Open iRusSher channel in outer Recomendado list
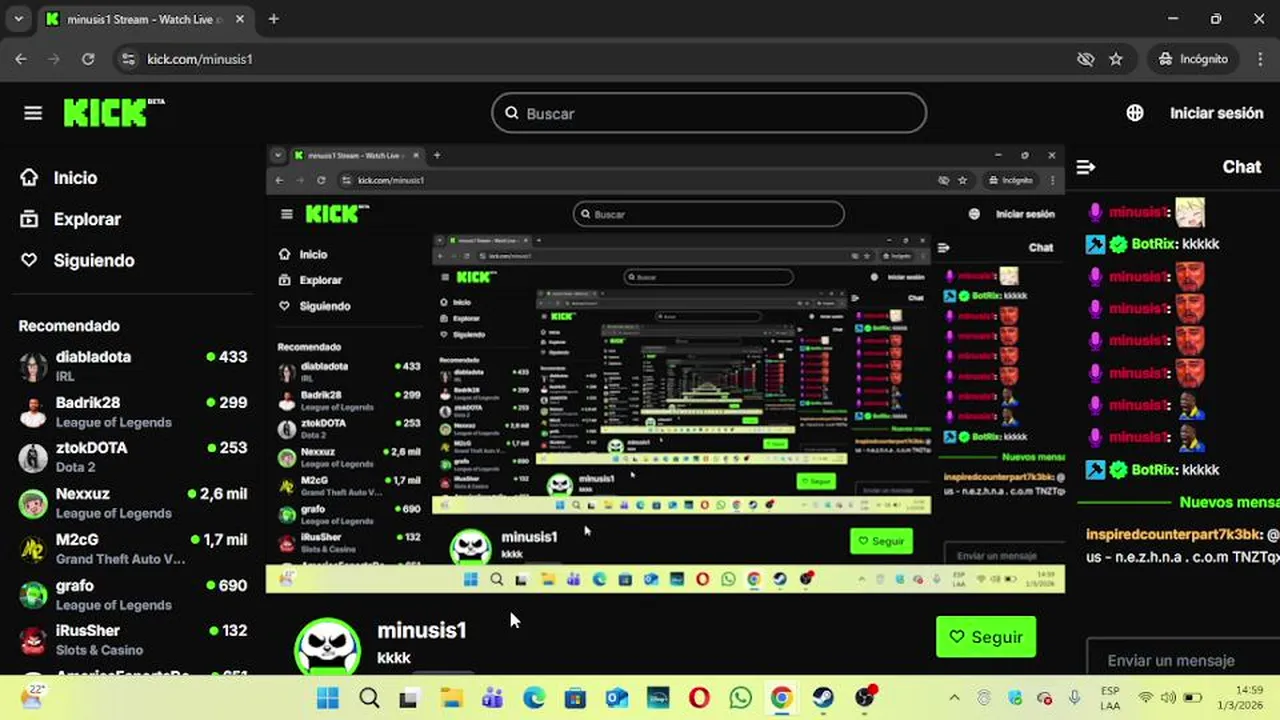The width and height of the screenshot is (1280, 720). 133,639
